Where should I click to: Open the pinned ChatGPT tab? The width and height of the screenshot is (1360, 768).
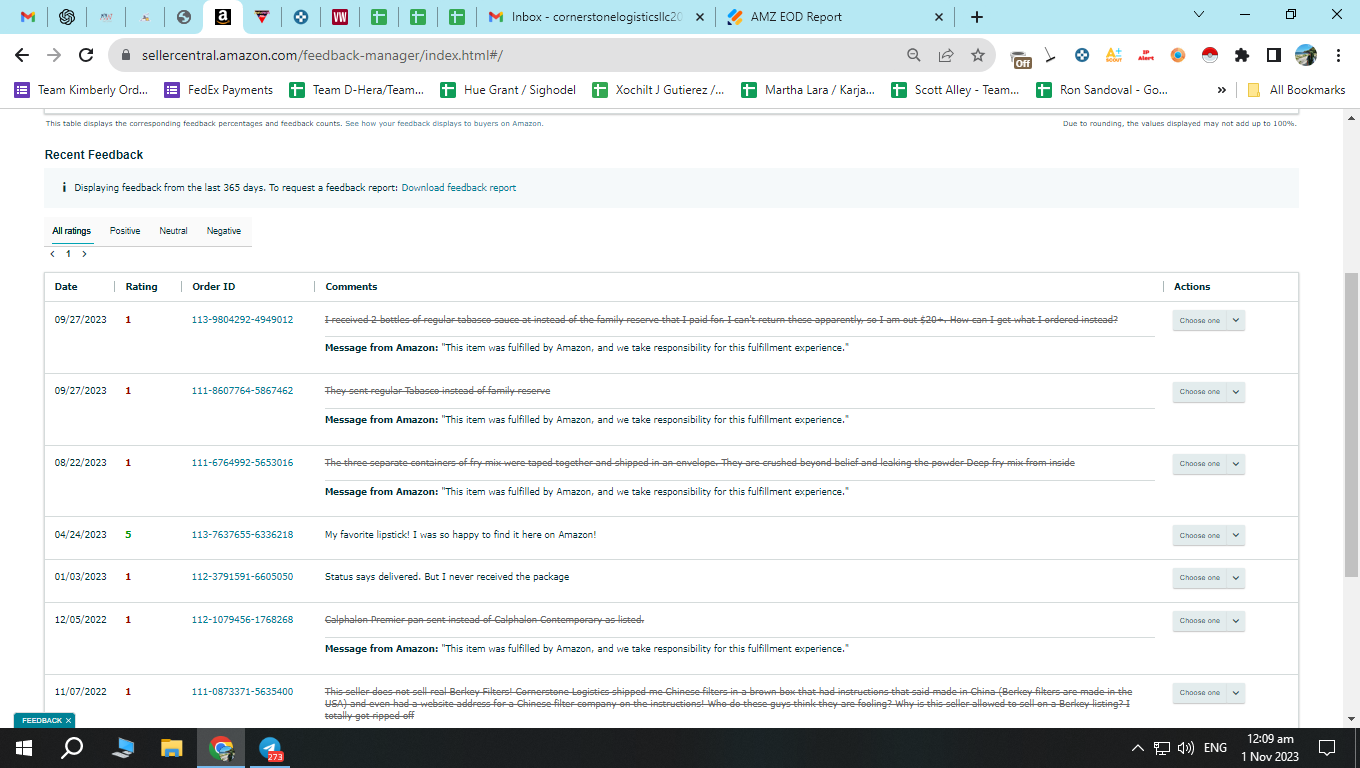click(67, 17)
